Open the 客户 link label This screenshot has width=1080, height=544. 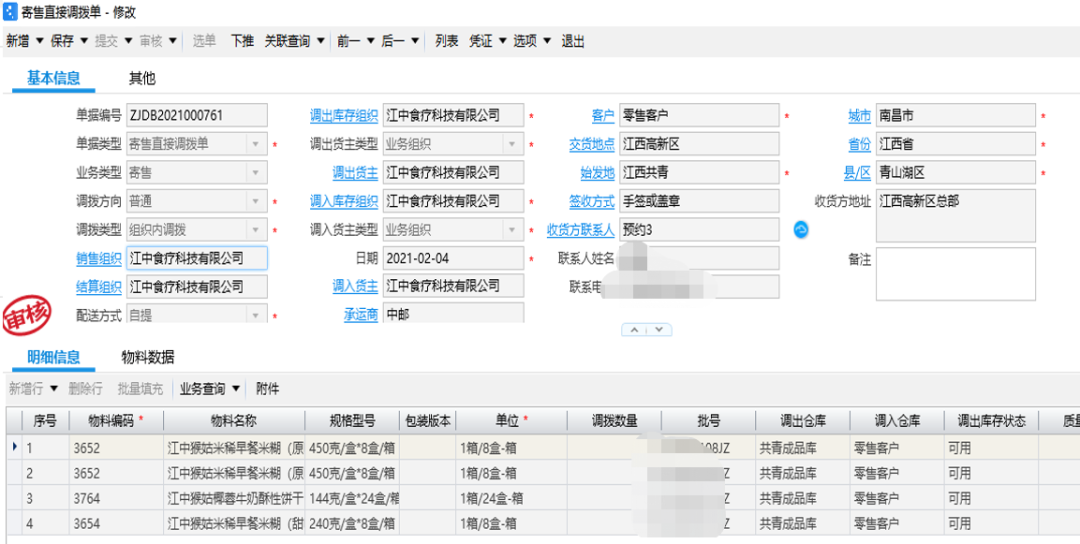point(603,116)
